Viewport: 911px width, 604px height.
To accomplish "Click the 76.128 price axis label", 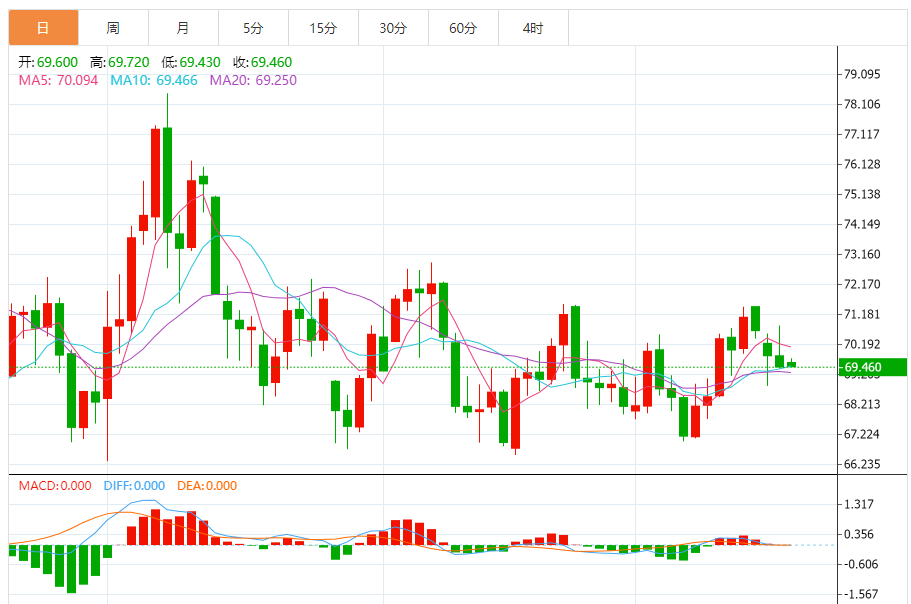I will 862,164.
